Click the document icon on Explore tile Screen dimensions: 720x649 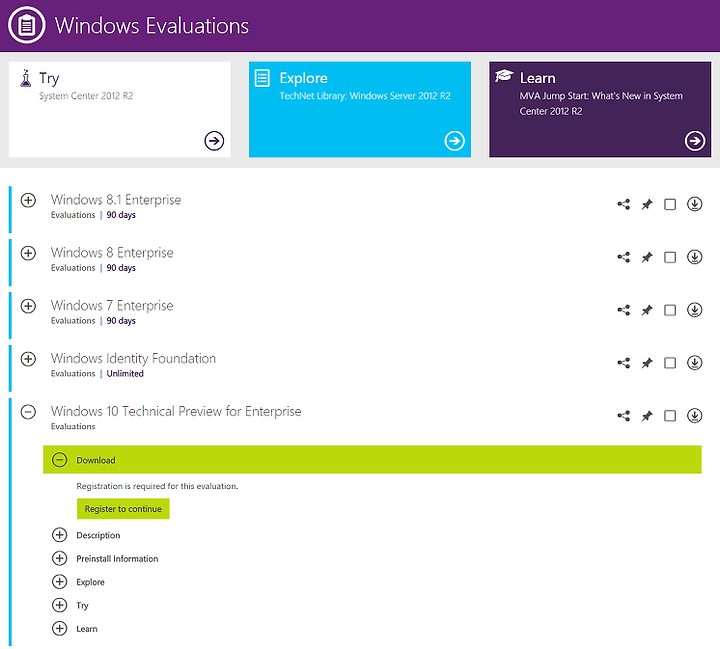click(262, 78)
